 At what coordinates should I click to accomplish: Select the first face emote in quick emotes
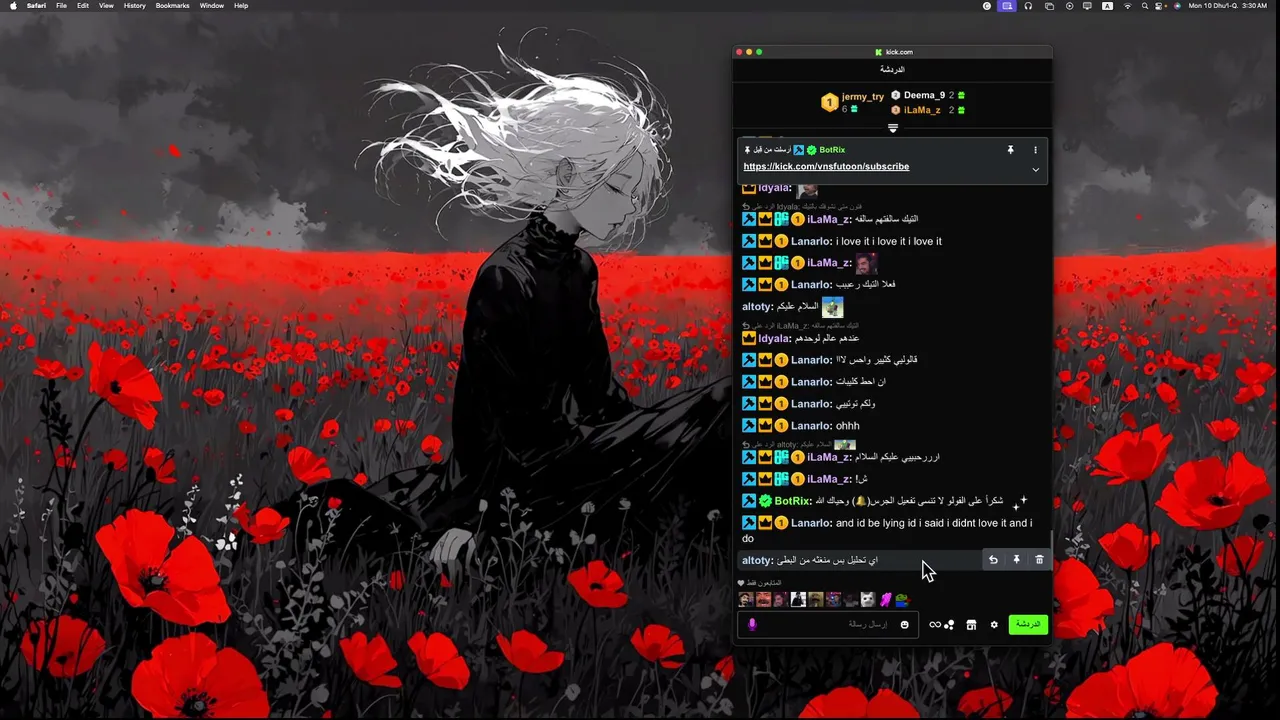tap(745, 600)
